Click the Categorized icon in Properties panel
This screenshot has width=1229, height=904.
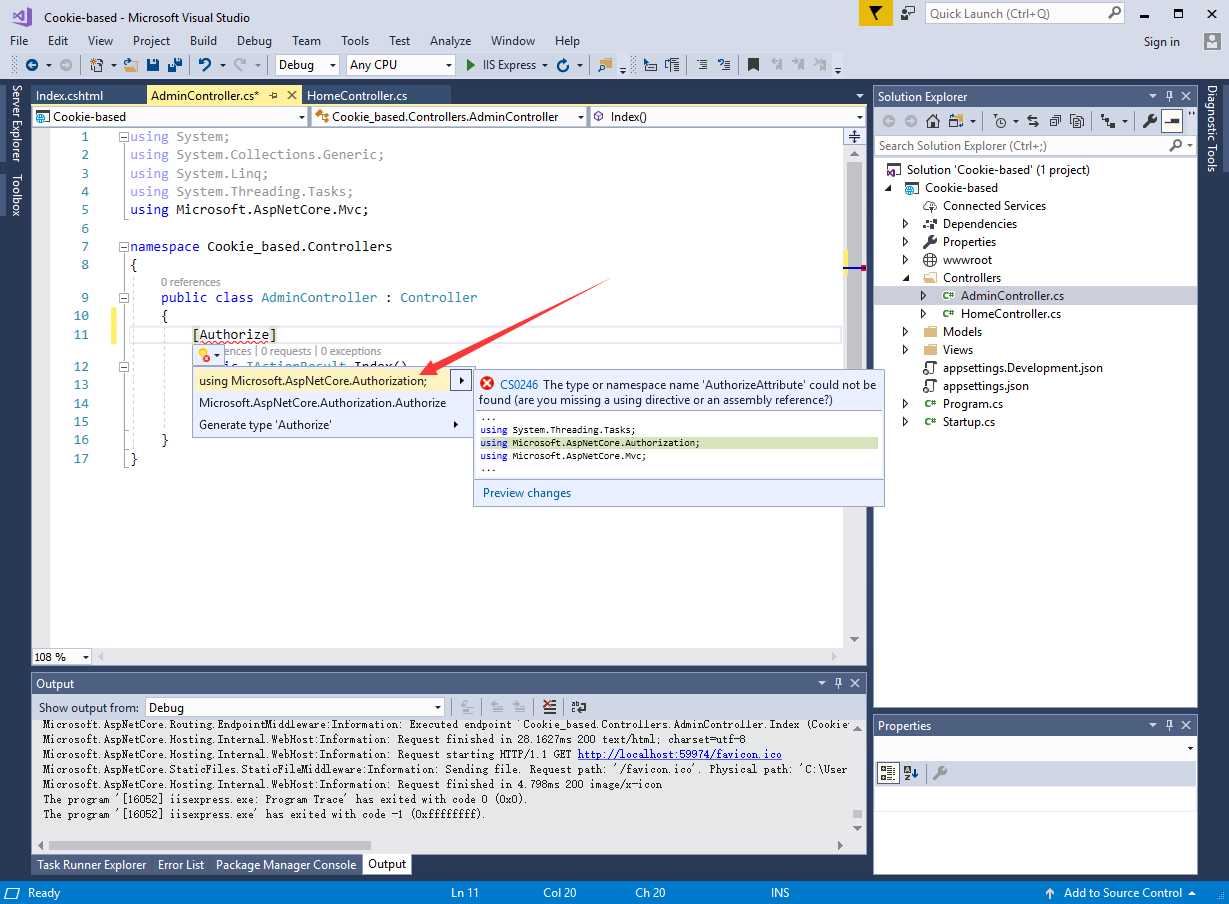point(887,772)
